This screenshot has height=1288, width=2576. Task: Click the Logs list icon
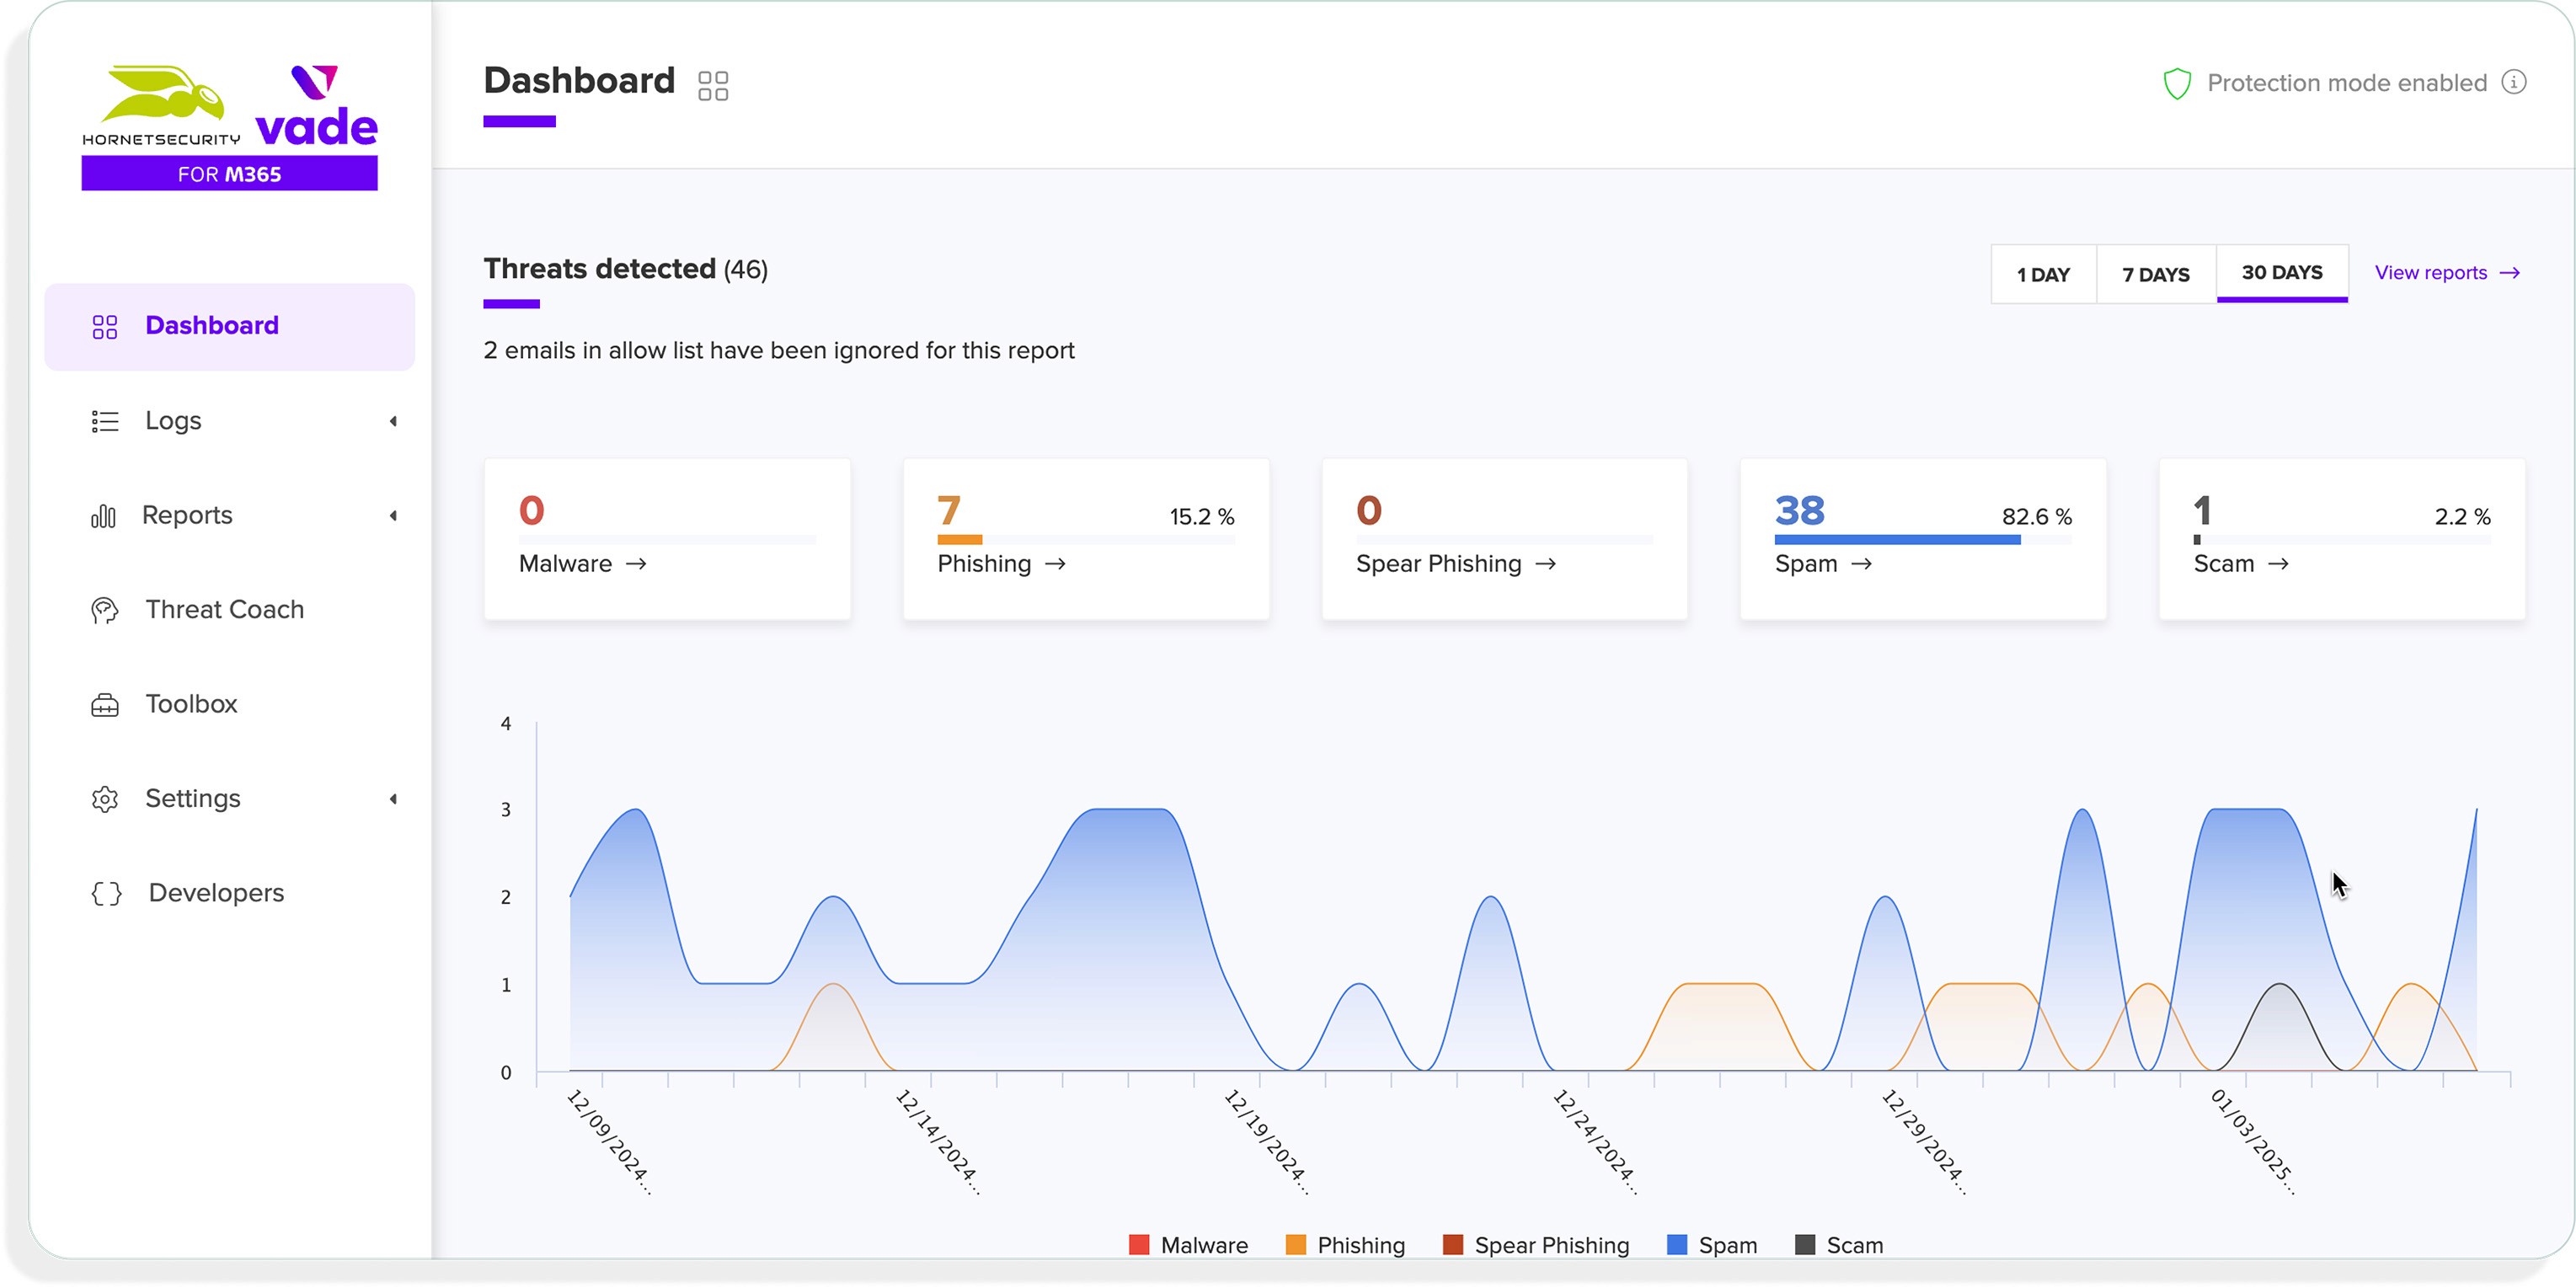coord(105,421)
